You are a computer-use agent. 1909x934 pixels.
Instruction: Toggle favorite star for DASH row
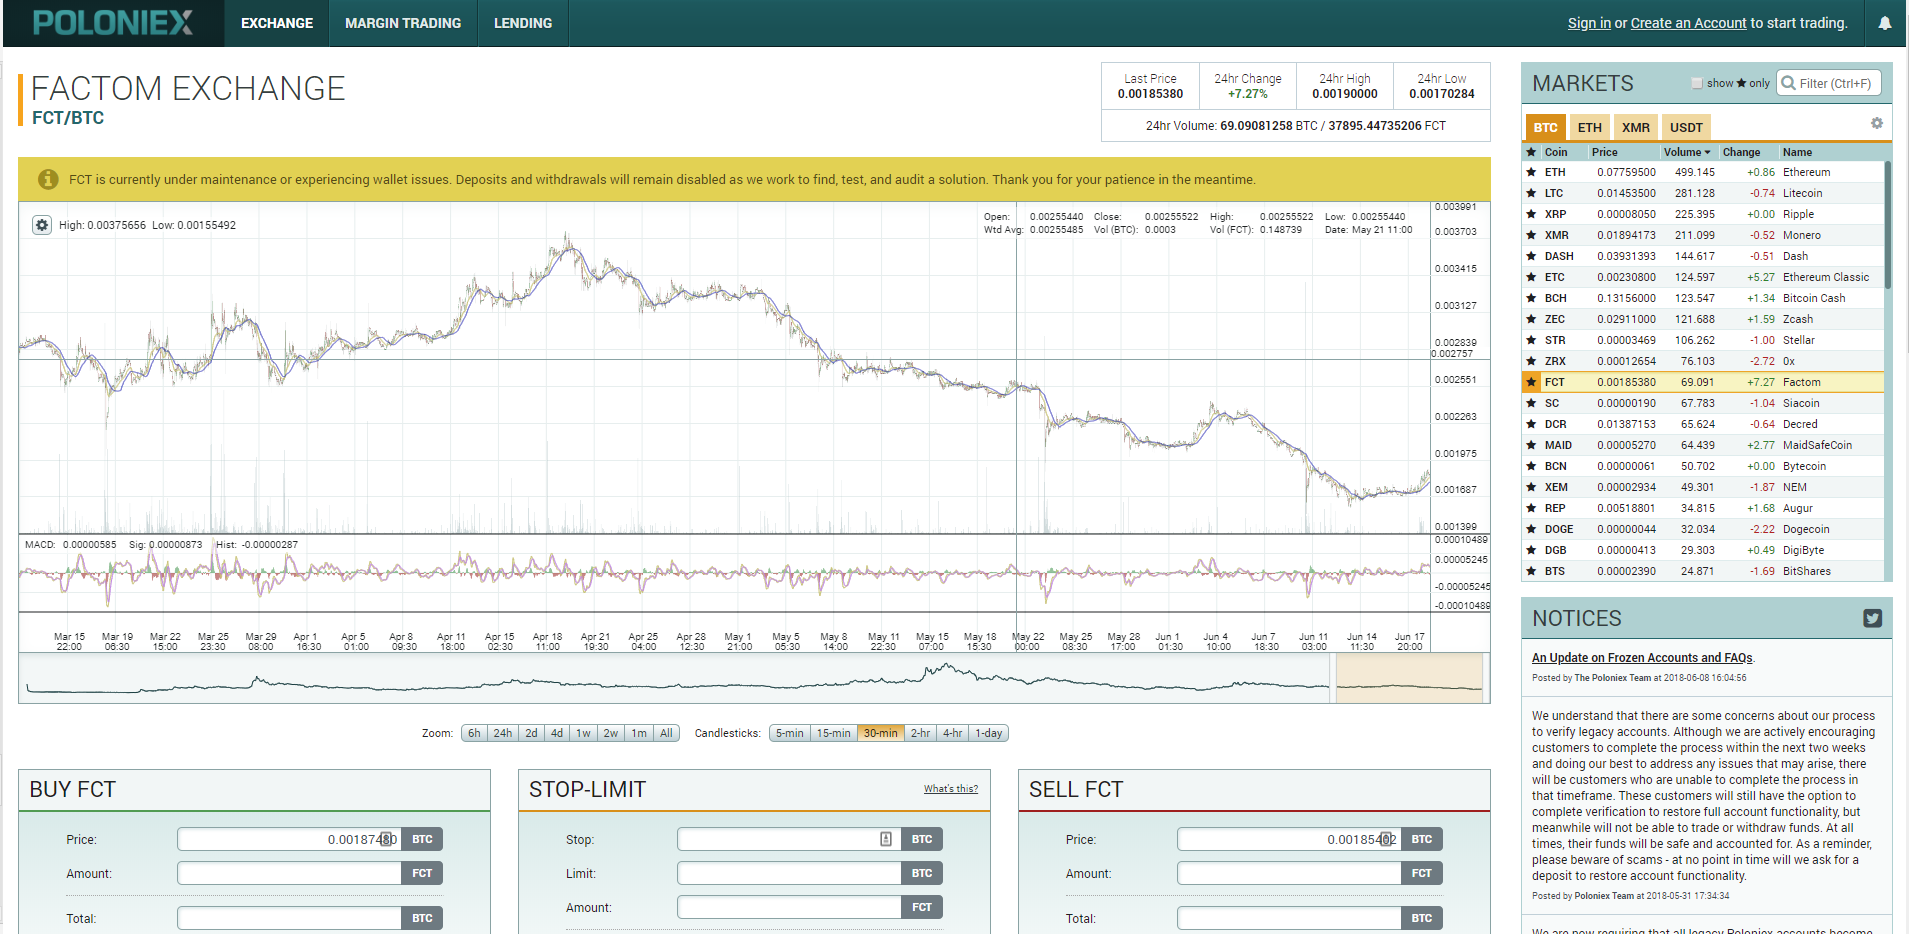[x=1531, y=256]
